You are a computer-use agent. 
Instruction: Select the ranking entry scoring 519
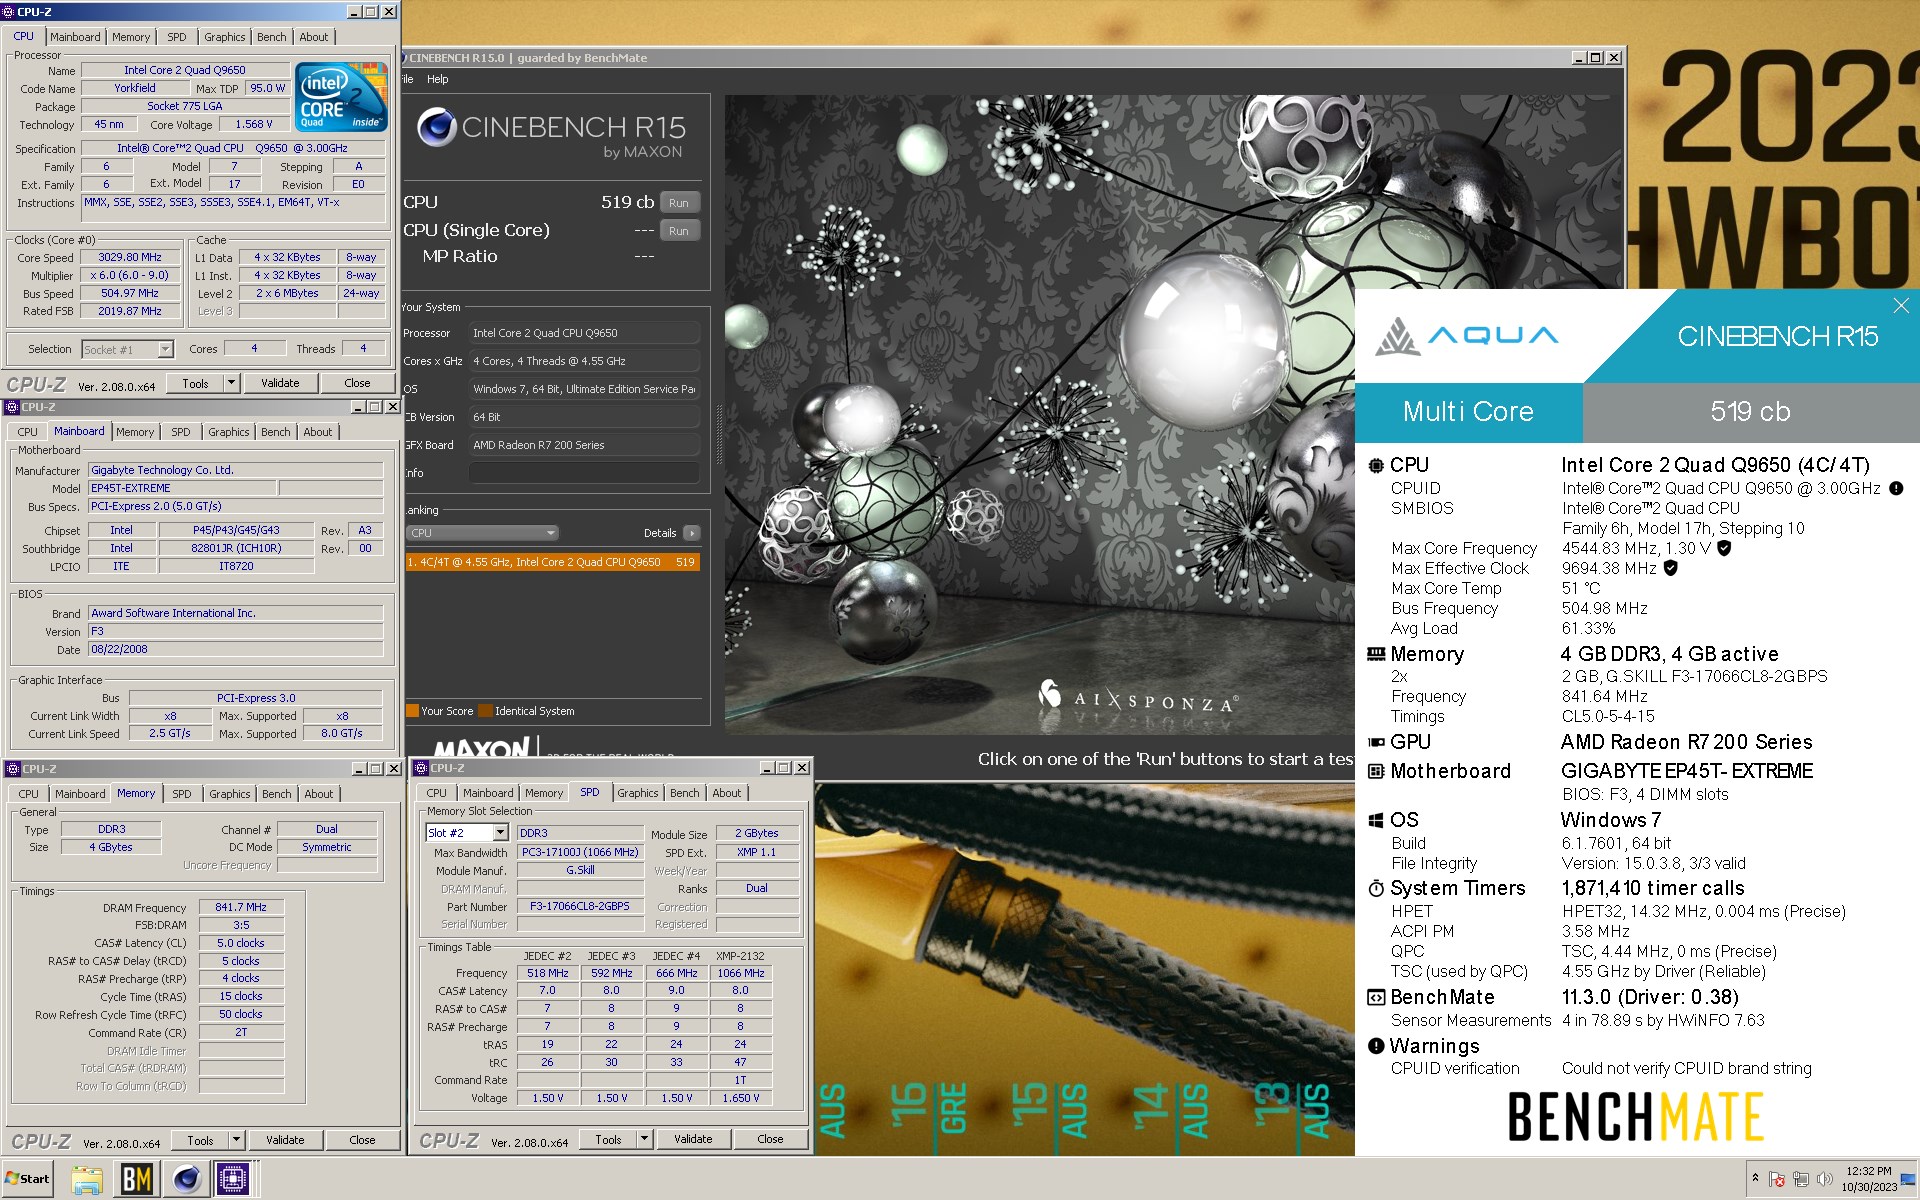pos(552,562)
